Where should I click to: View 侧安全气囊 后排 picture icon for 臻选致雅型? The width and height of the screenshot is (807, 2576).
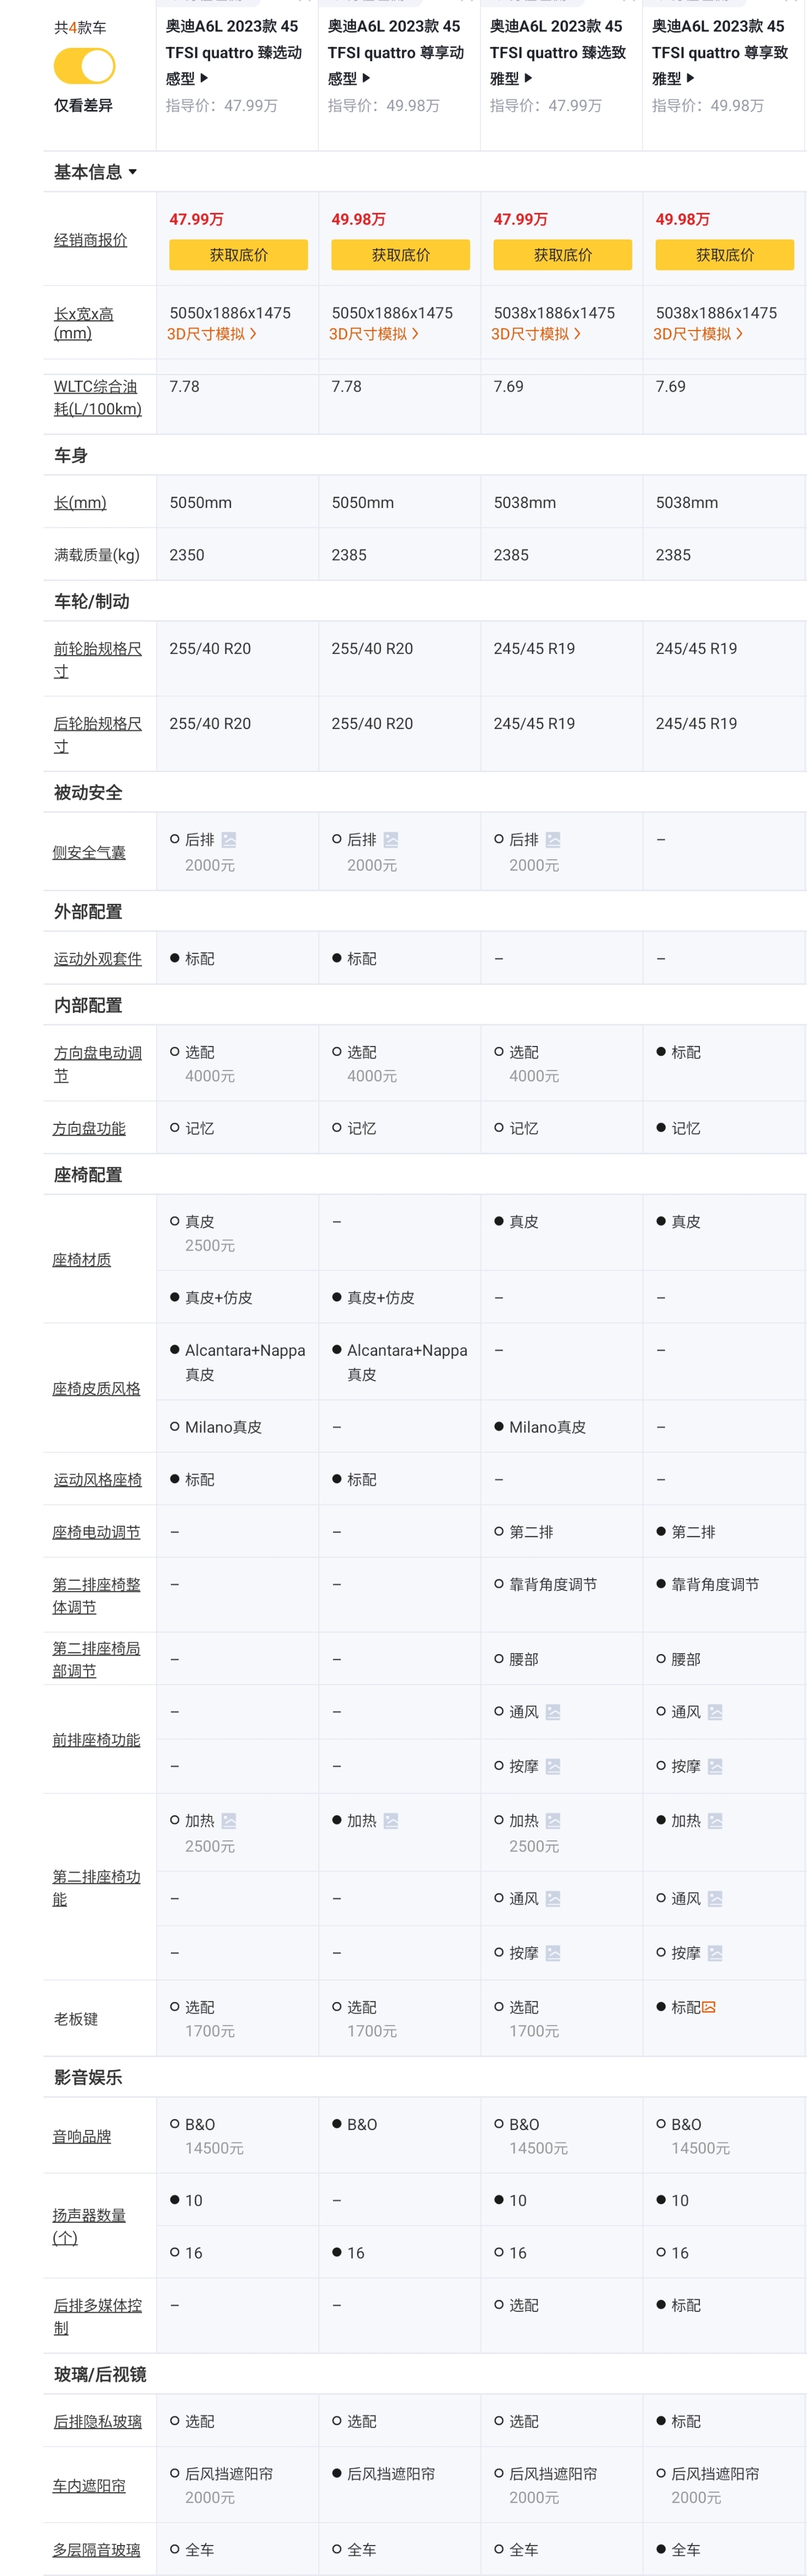(553, 840)
